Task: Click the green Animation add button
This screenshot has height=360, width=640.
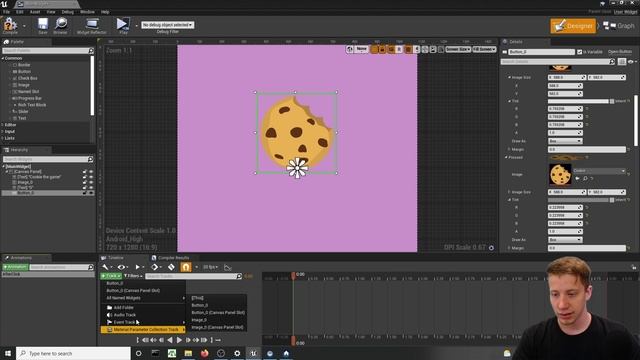Action: click(x=15, y=267)
